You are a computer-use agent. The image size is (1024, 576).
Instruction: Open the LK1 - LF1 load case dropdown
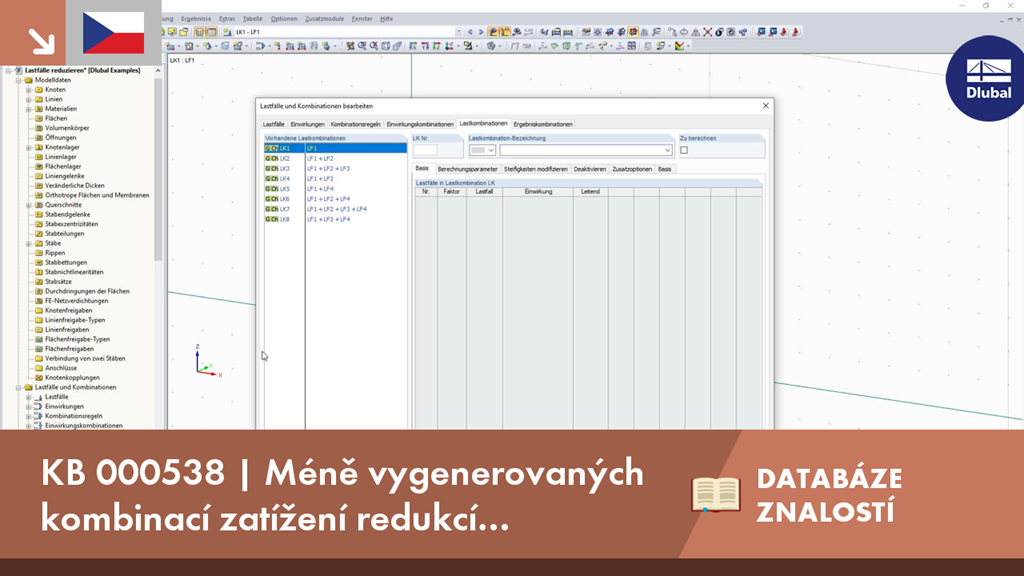pyautogui.click(x=458, y=32)
